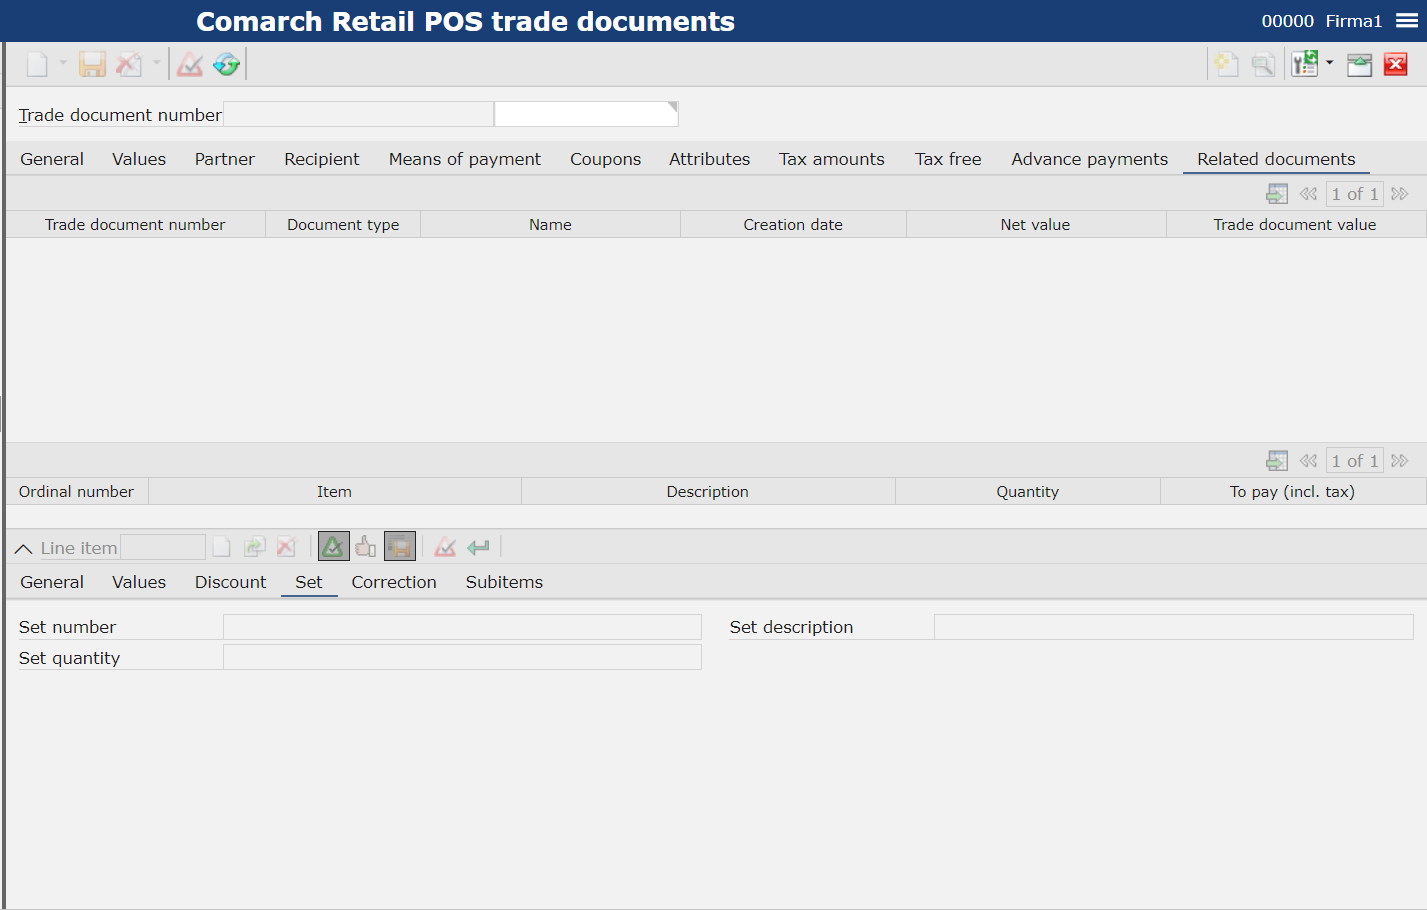1427x910 pixels.
Task: Collapse the Line item section chevron
Action: pos(24,549)
